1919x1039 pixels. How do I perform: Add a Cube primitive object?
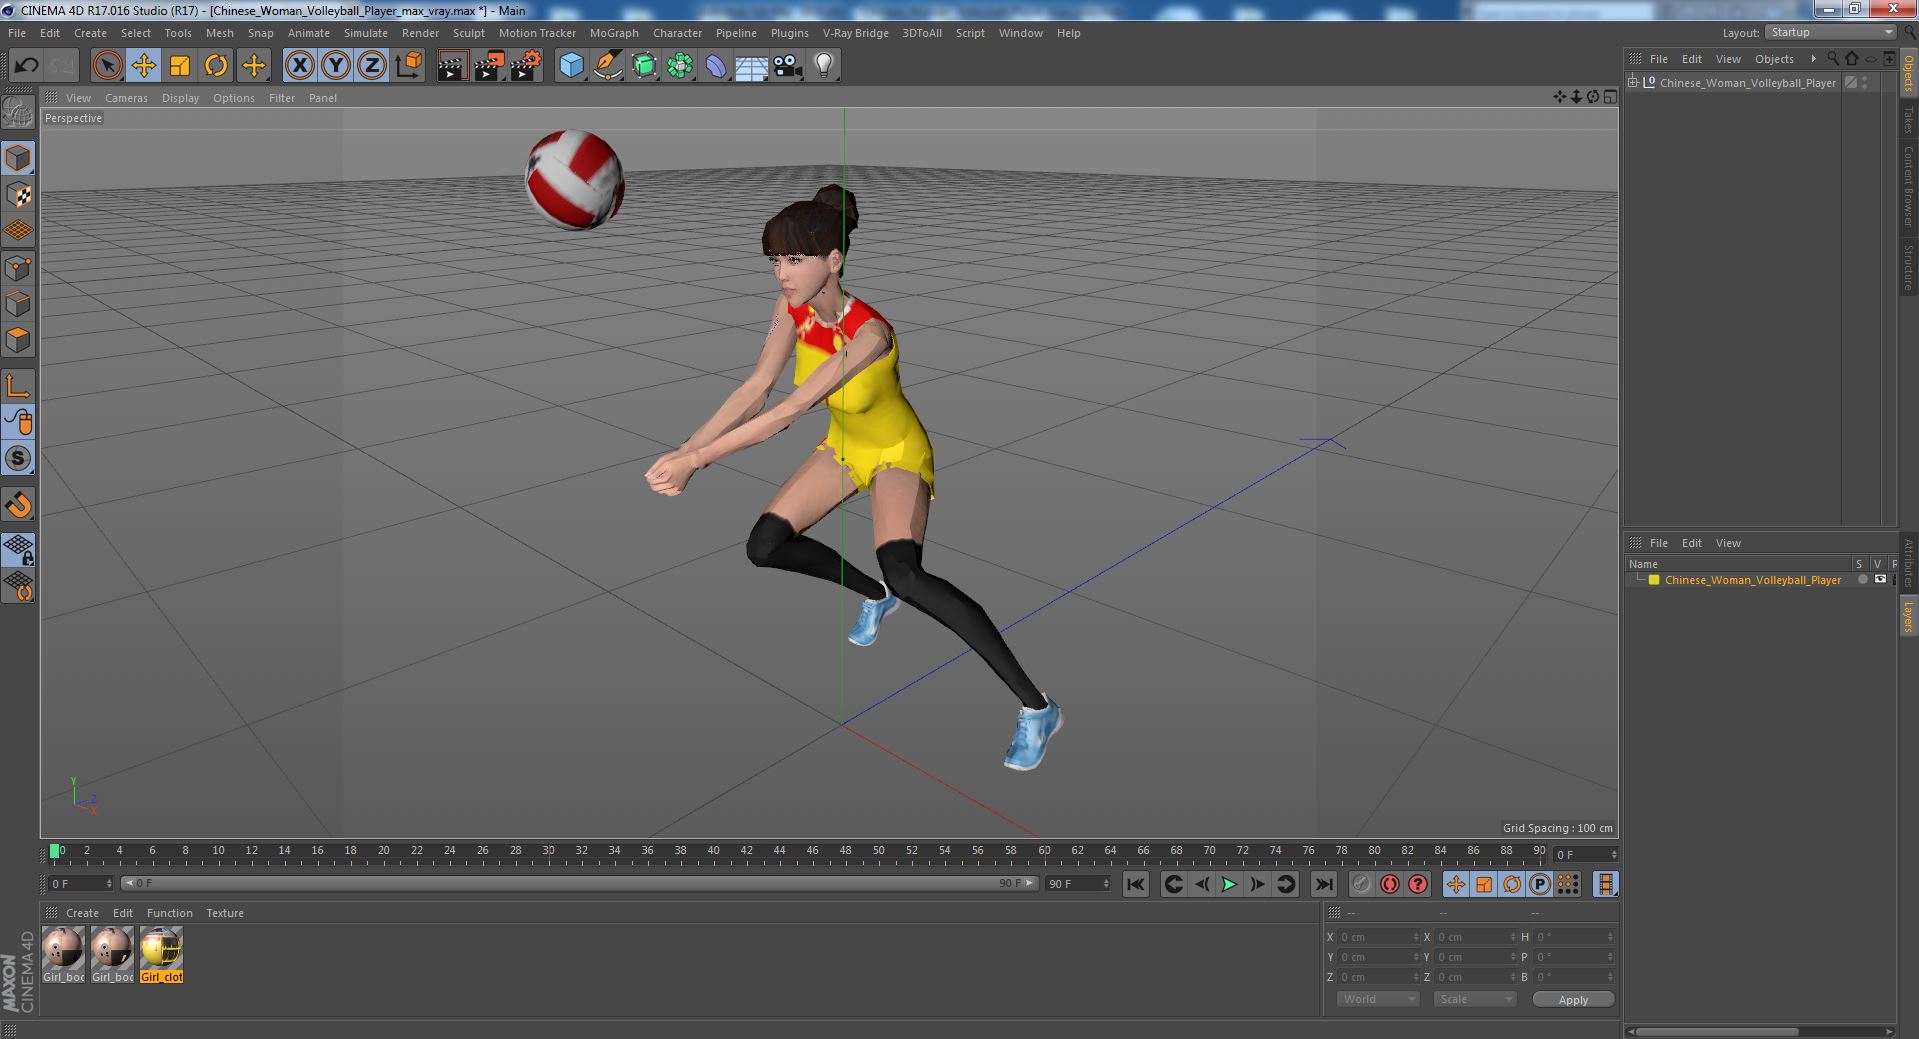[571, 66]
